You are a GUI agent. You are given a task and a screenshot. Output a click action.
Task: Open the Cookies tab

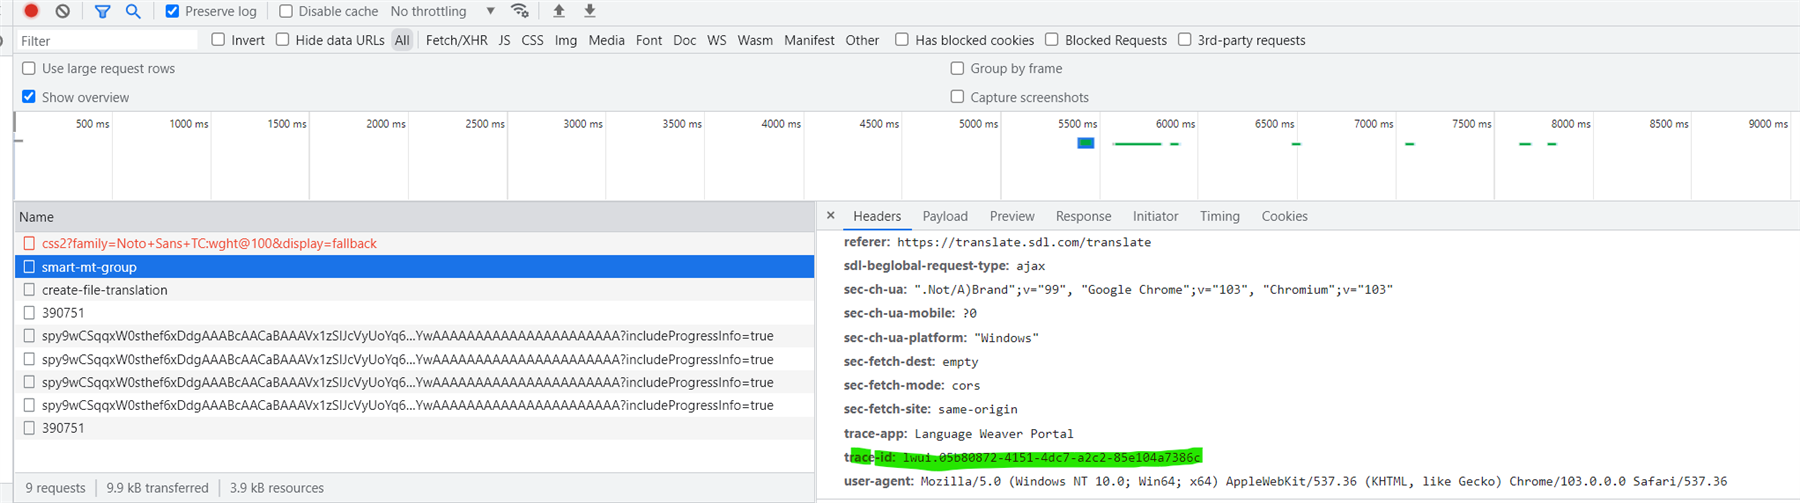tap(1284, 216)
